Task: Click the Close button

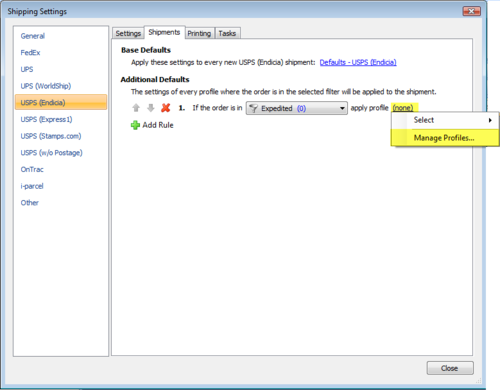Action: click(x=450, y=368)
